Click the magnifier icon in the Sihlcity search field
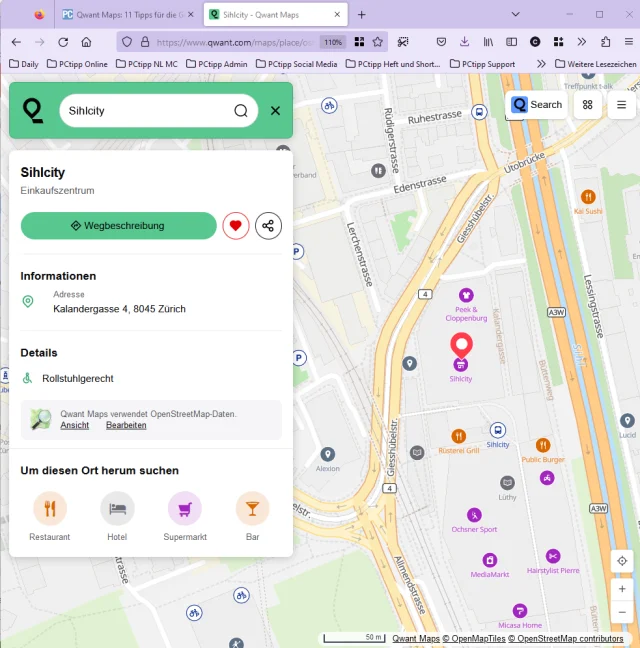Image resolution: width=640 pixels, height=648 pixels. coord(241,111)
